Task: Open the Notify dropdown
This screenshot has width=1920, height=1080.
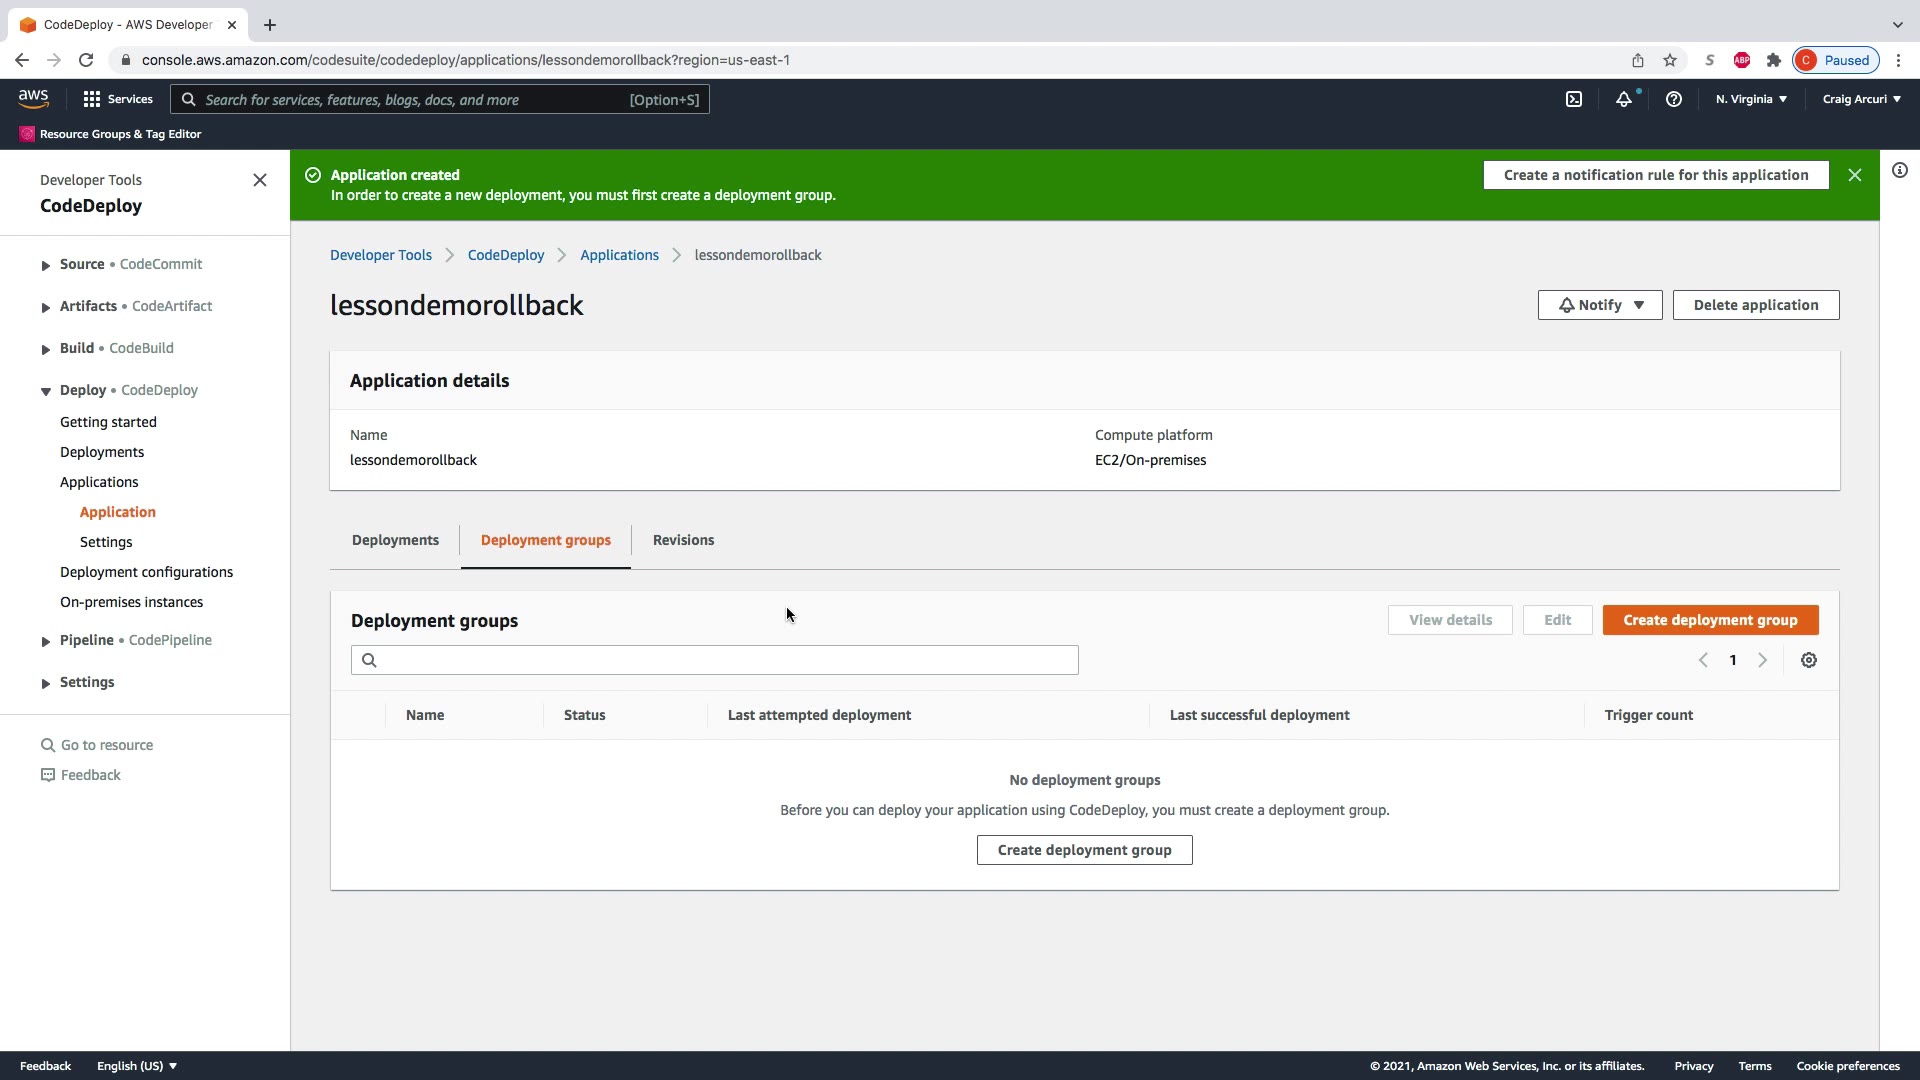Action: (x=1600, y=305)
